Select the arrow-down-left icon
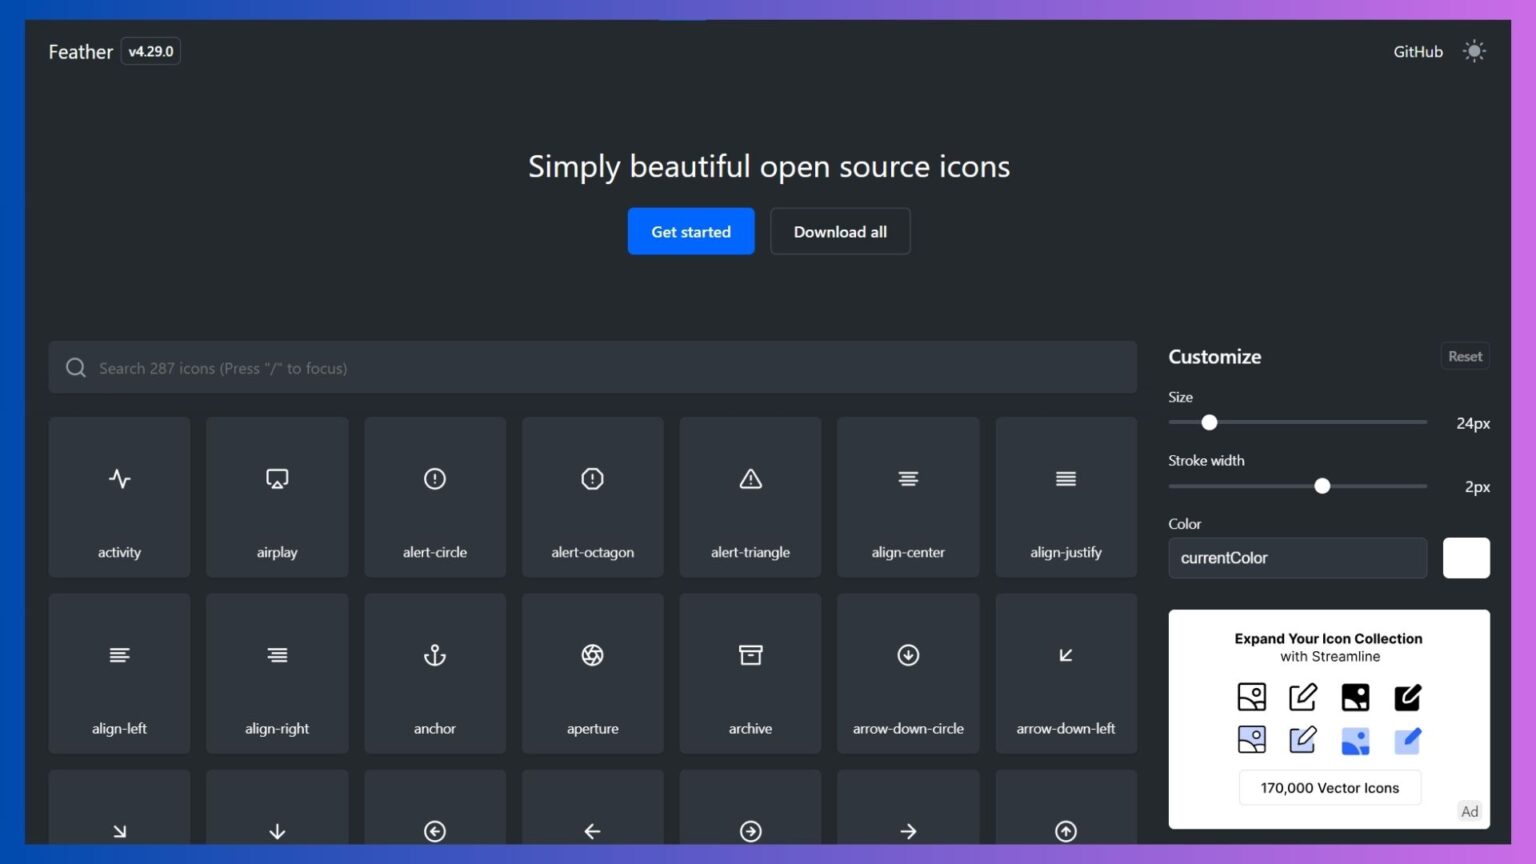 (1065, 673)
